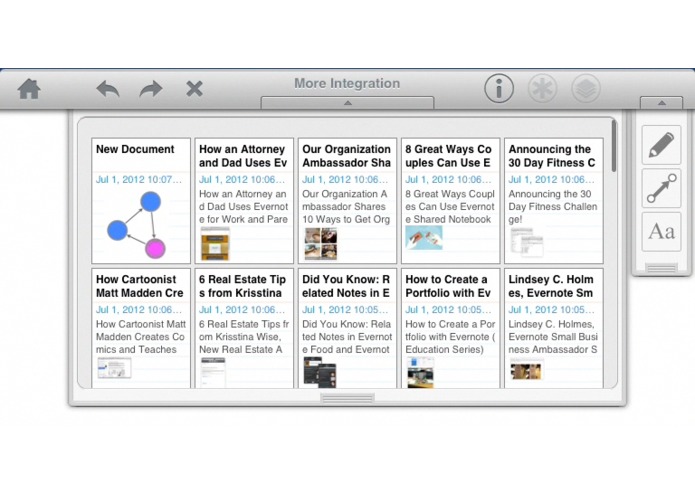Click the 30 Day Fitness note's screenshot image

527,242
